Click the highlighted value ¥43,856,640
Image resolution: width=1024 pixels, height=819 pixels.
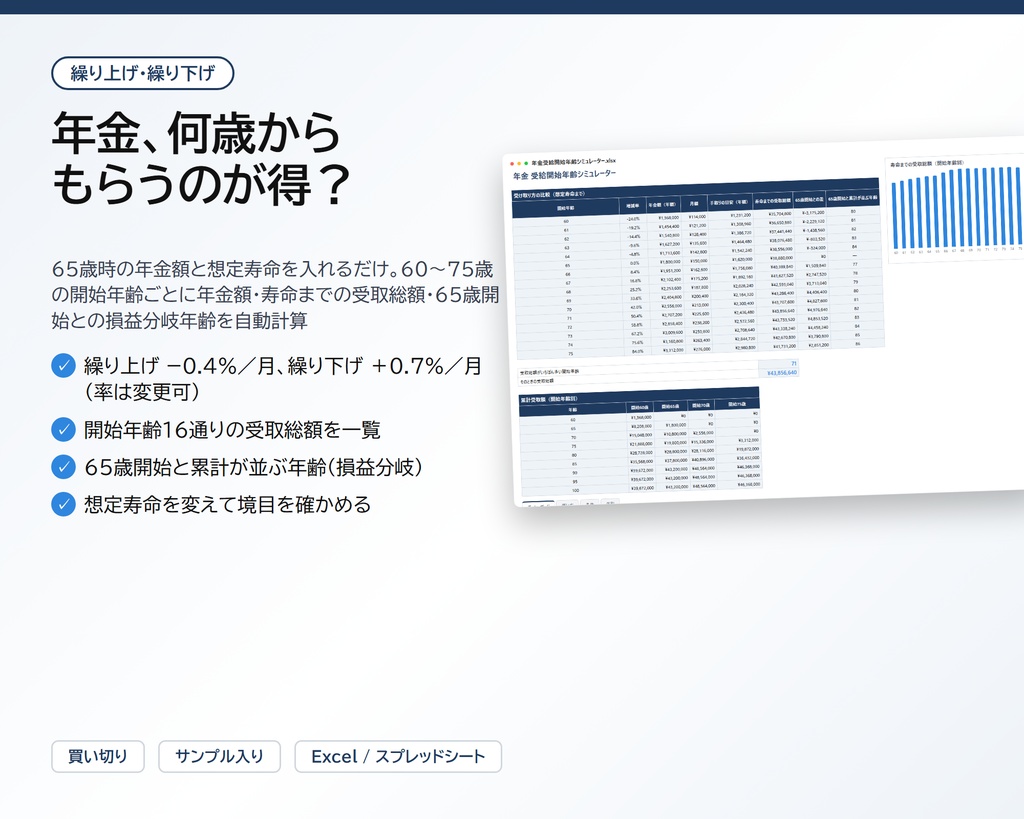[781, 372]
